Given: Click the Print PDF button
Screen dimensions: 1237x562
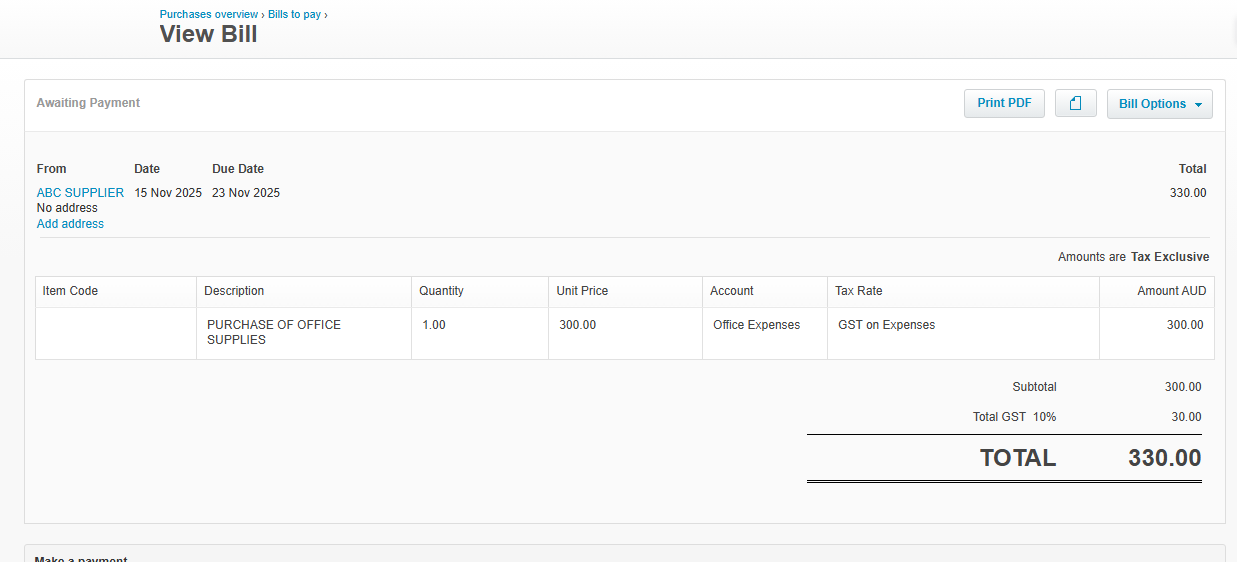Looking at the screenshot, I should 1004,103.
